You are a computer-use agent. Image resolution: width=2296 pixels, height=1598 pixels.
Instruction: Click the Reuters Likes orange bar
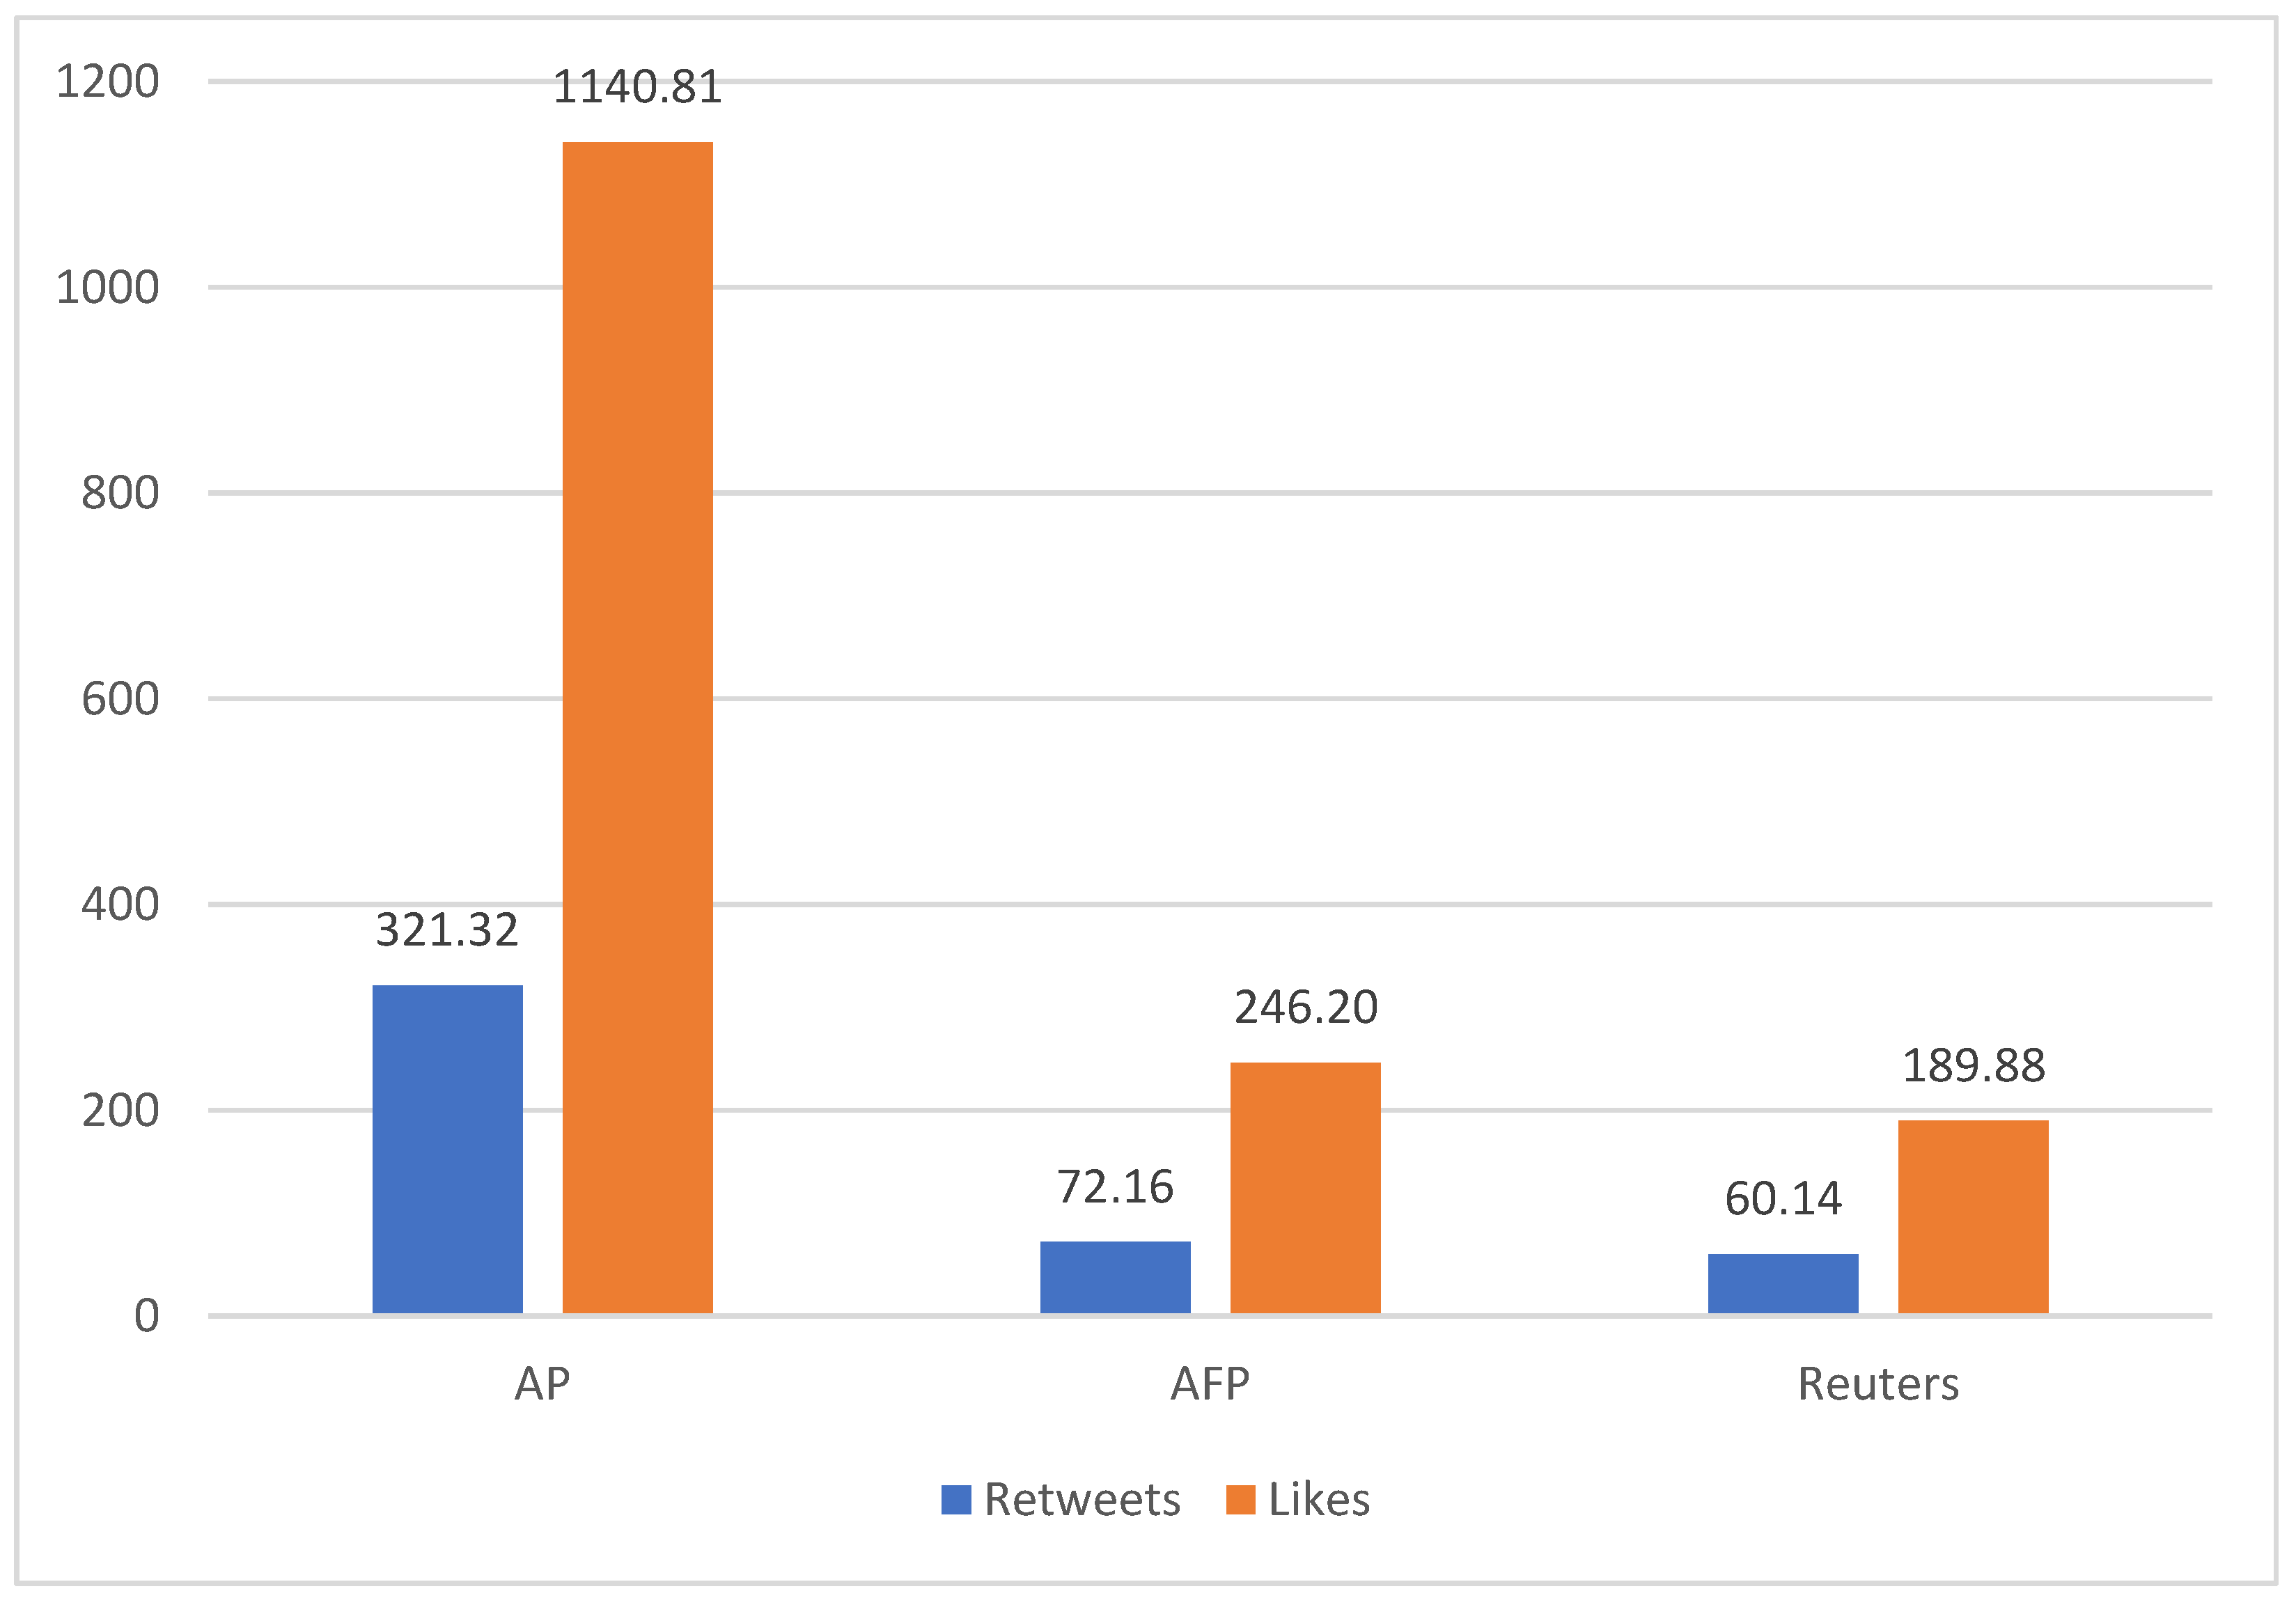[x=1973, y=1217]
